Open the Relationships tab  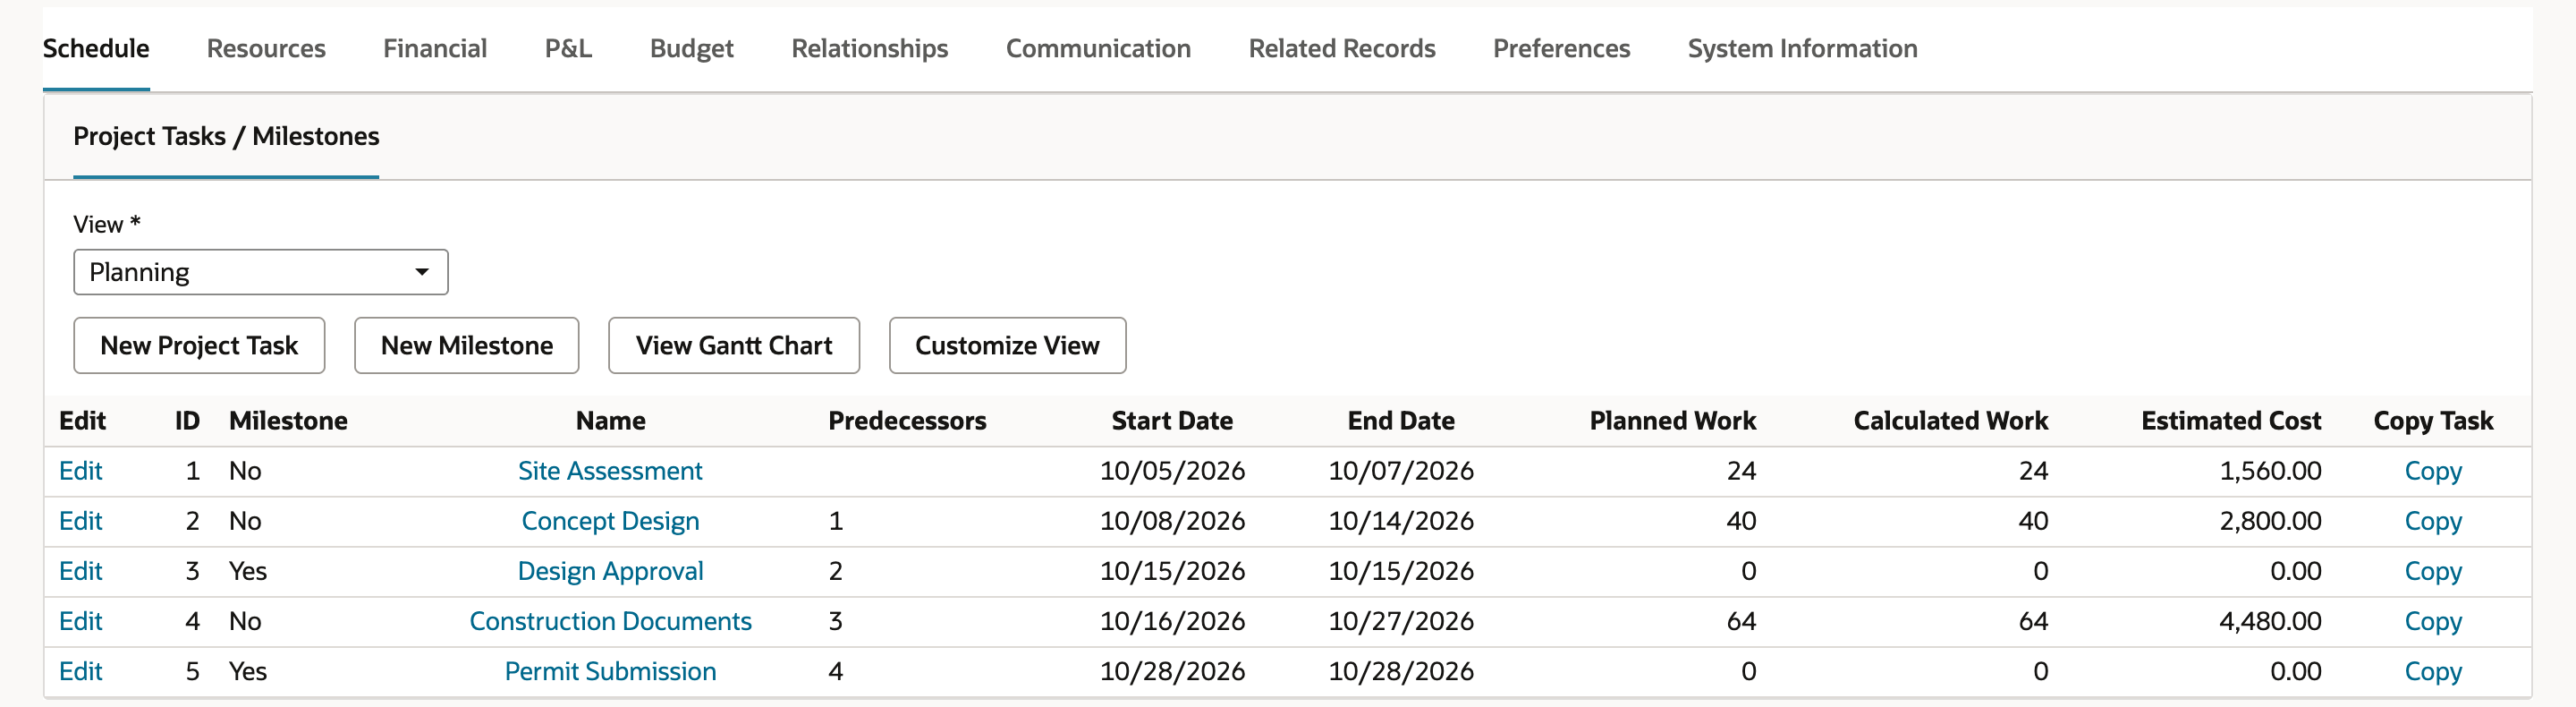click(x=870, y=48)
